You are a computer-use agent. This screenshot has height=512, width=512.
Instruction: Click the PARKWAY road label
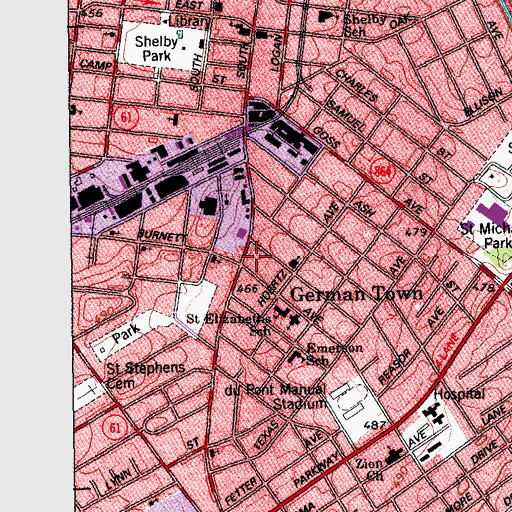317,470
